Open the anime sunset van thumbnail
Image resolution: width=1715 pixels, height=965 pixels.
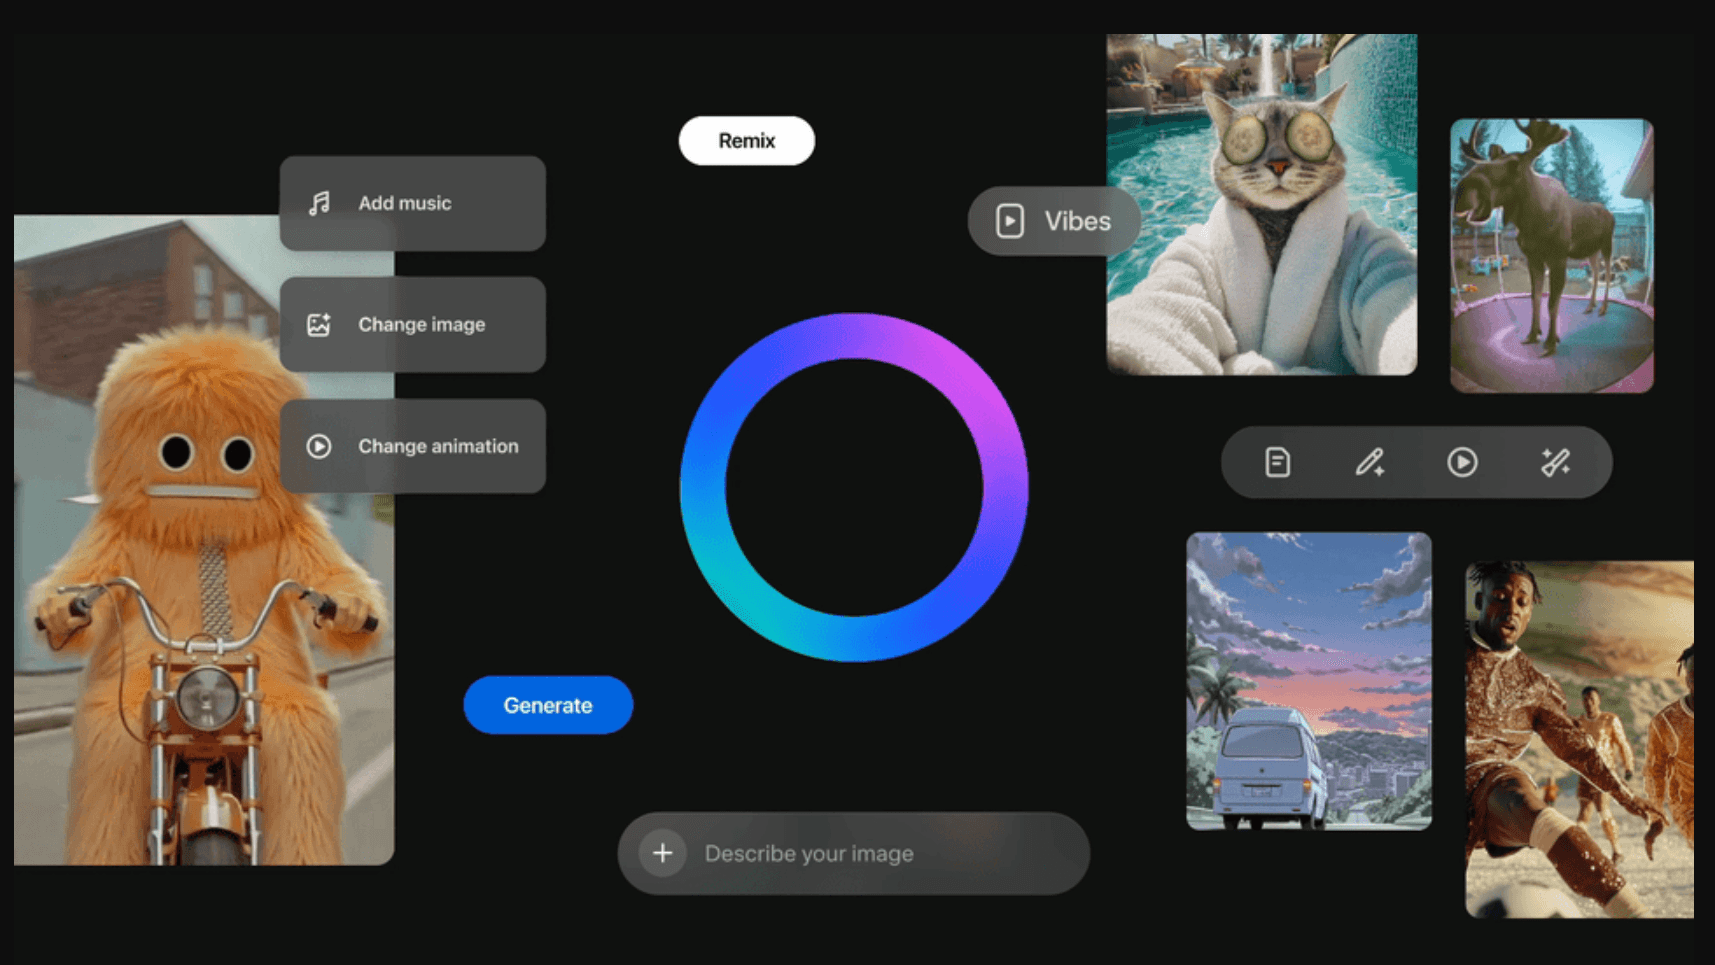pyautogui.click(x=1309, y=683)
